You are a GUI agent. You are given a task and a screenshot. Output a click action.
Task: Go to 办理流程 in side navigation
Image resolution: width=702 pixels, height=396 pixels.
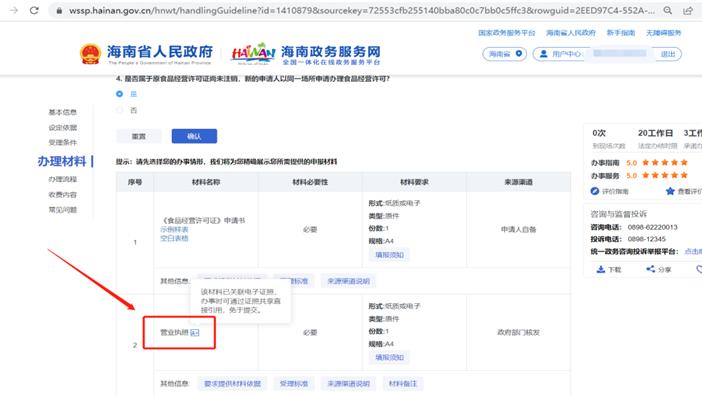63,179
